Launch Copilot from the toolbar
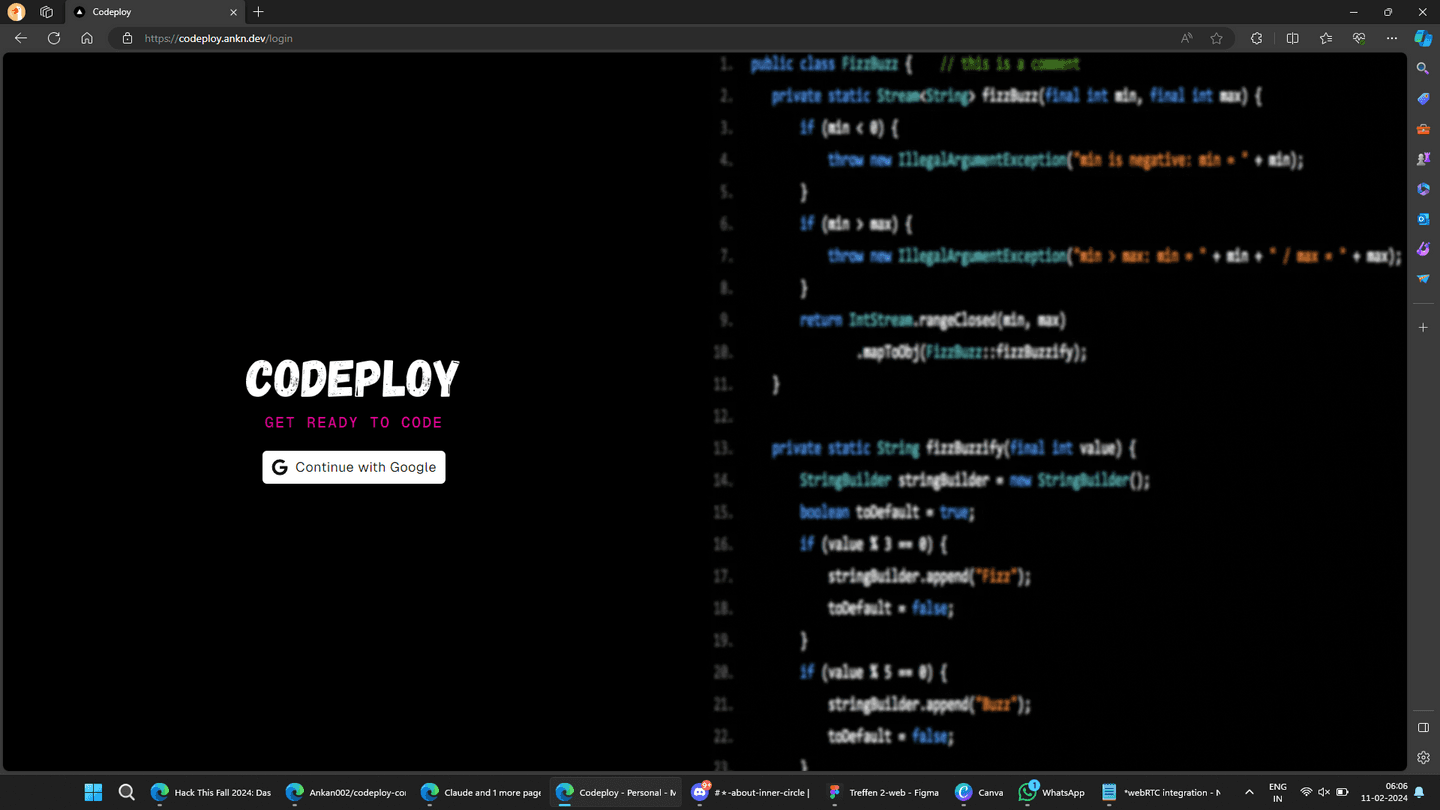Image resolution: width=1440 pixels, height=810 pixels. 1423,38
